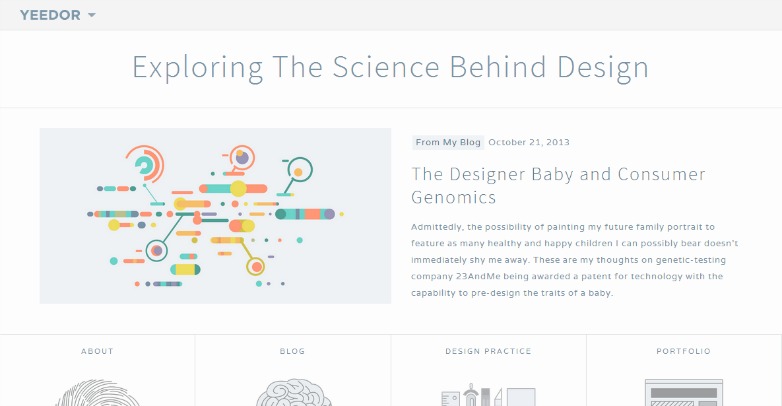
Task: Click the article excerpt starting with Admittedly
Action: click(575, 260)
